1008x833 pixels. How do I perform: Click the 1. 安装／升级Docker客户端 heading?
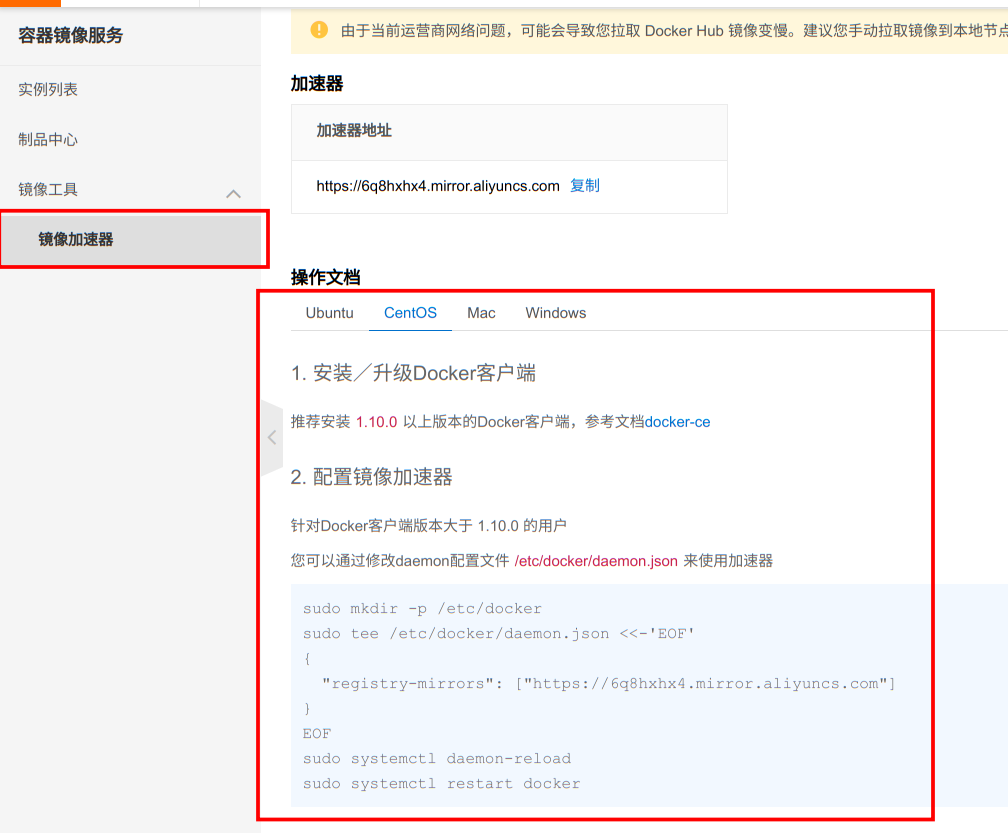(413, 373)
